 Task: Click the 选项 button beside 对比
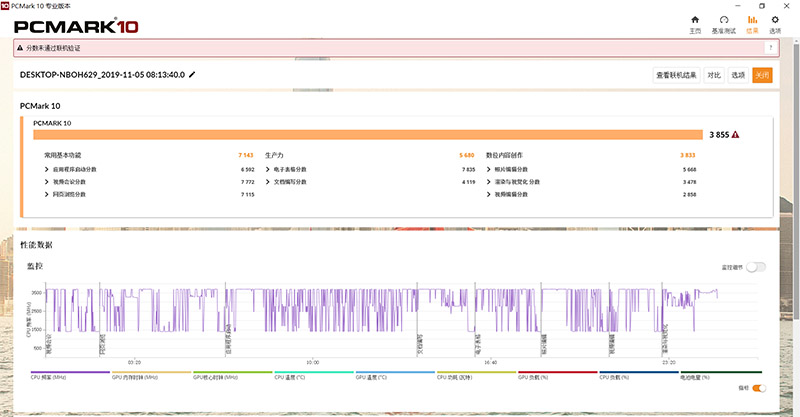pyautogui.click(x=738, y=75)
